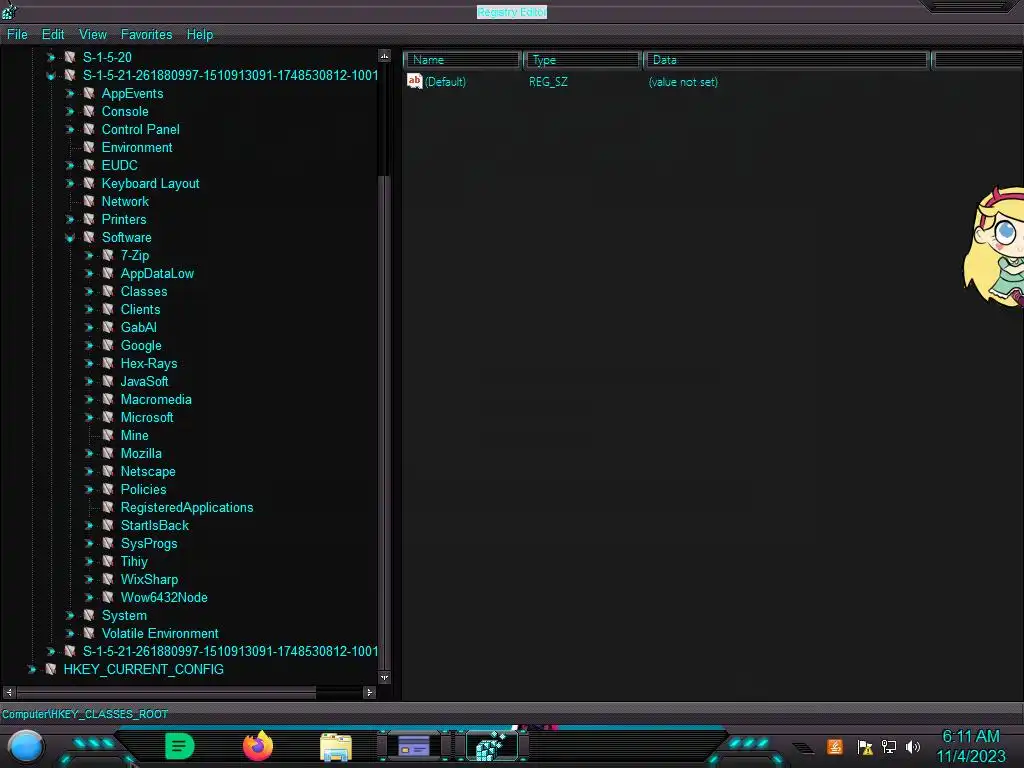The width and height of the screenshot is (1024, 768).
Task: Open File Explorer from the taskbar
Action: point(336,747)
